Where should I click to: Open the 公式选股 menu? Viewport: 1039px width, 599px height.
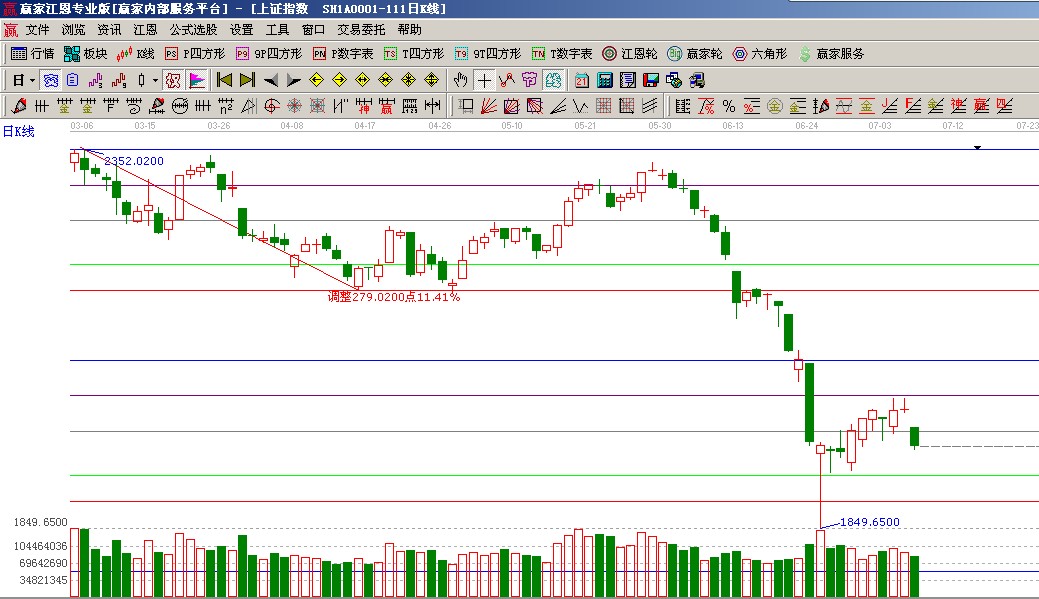coord(195,30)
